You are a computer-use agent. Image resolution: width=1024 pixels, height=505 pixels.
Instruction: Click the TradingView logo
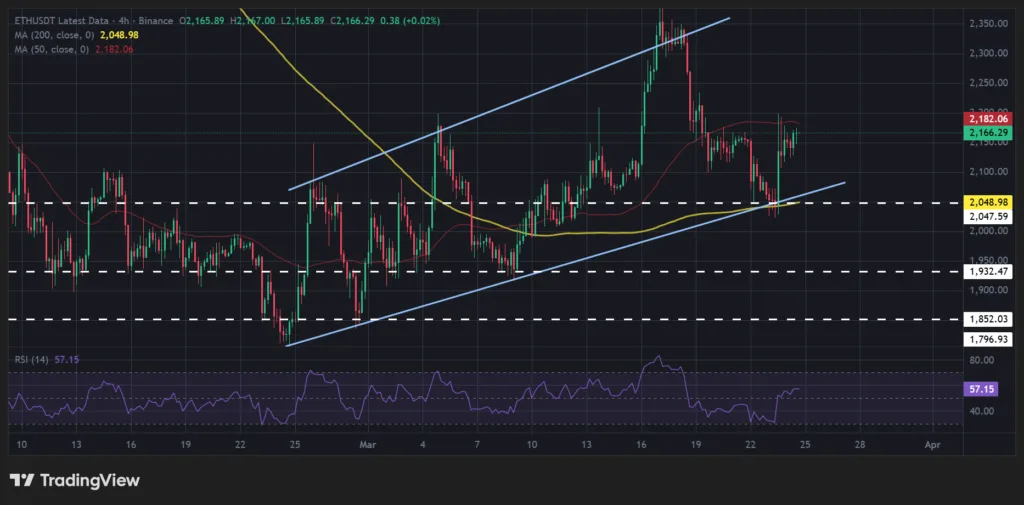click(x=75, y=481)
